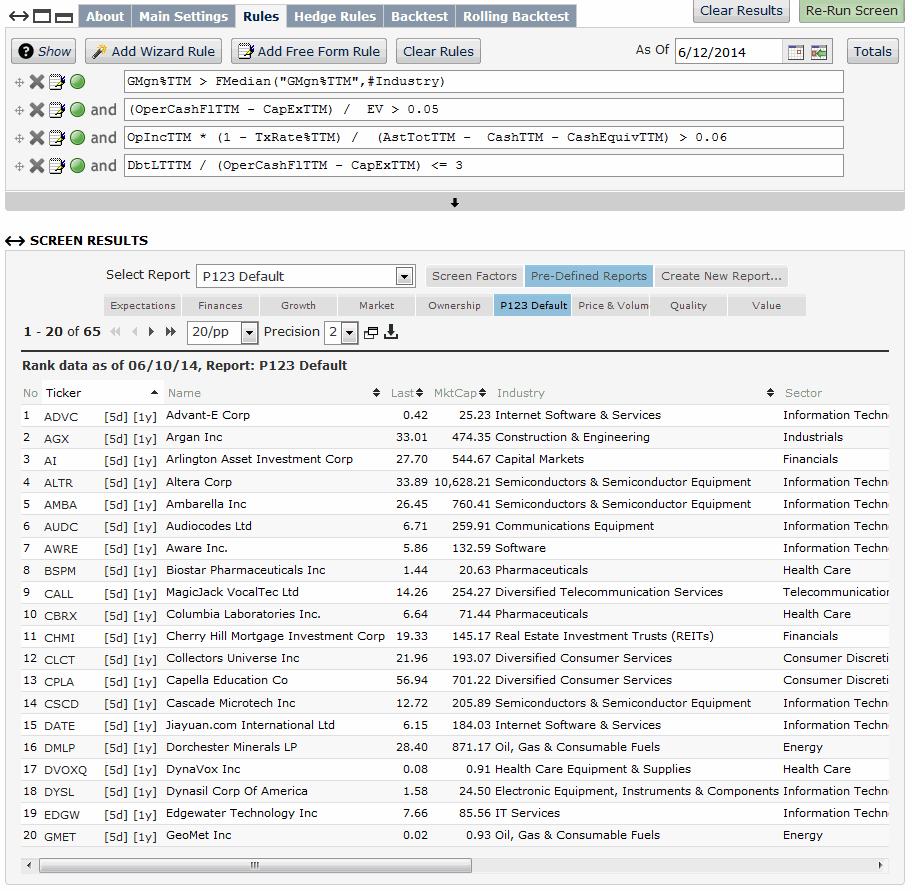This screenshot has width=912, height=891.
Task: Select the Ownership report tab
Action: (454, 305)
